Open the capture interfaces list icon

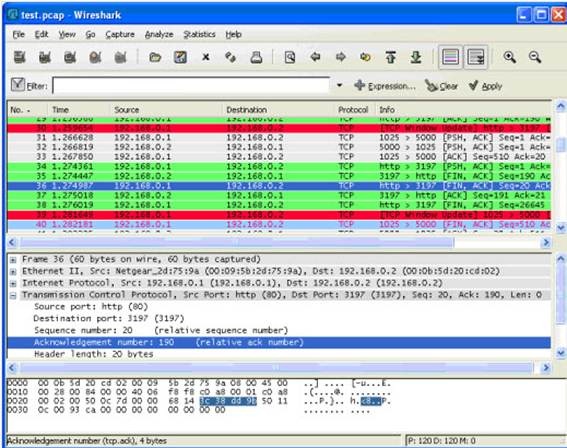point(20,57)
